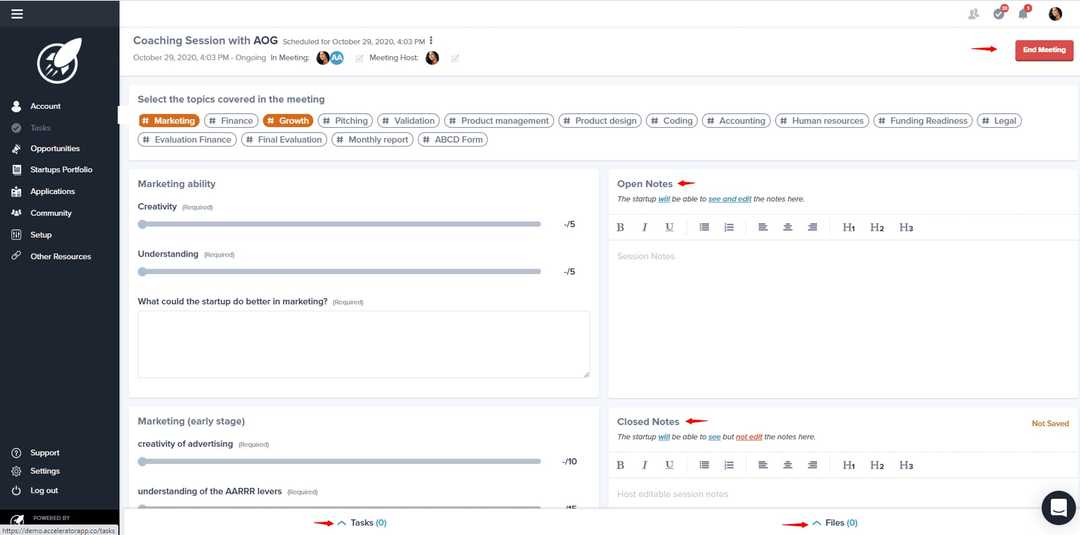The height and width of the screenshot is (535, 1080).
Task: Toggle the Finance topic tag
Action: [x=231, y=120]
